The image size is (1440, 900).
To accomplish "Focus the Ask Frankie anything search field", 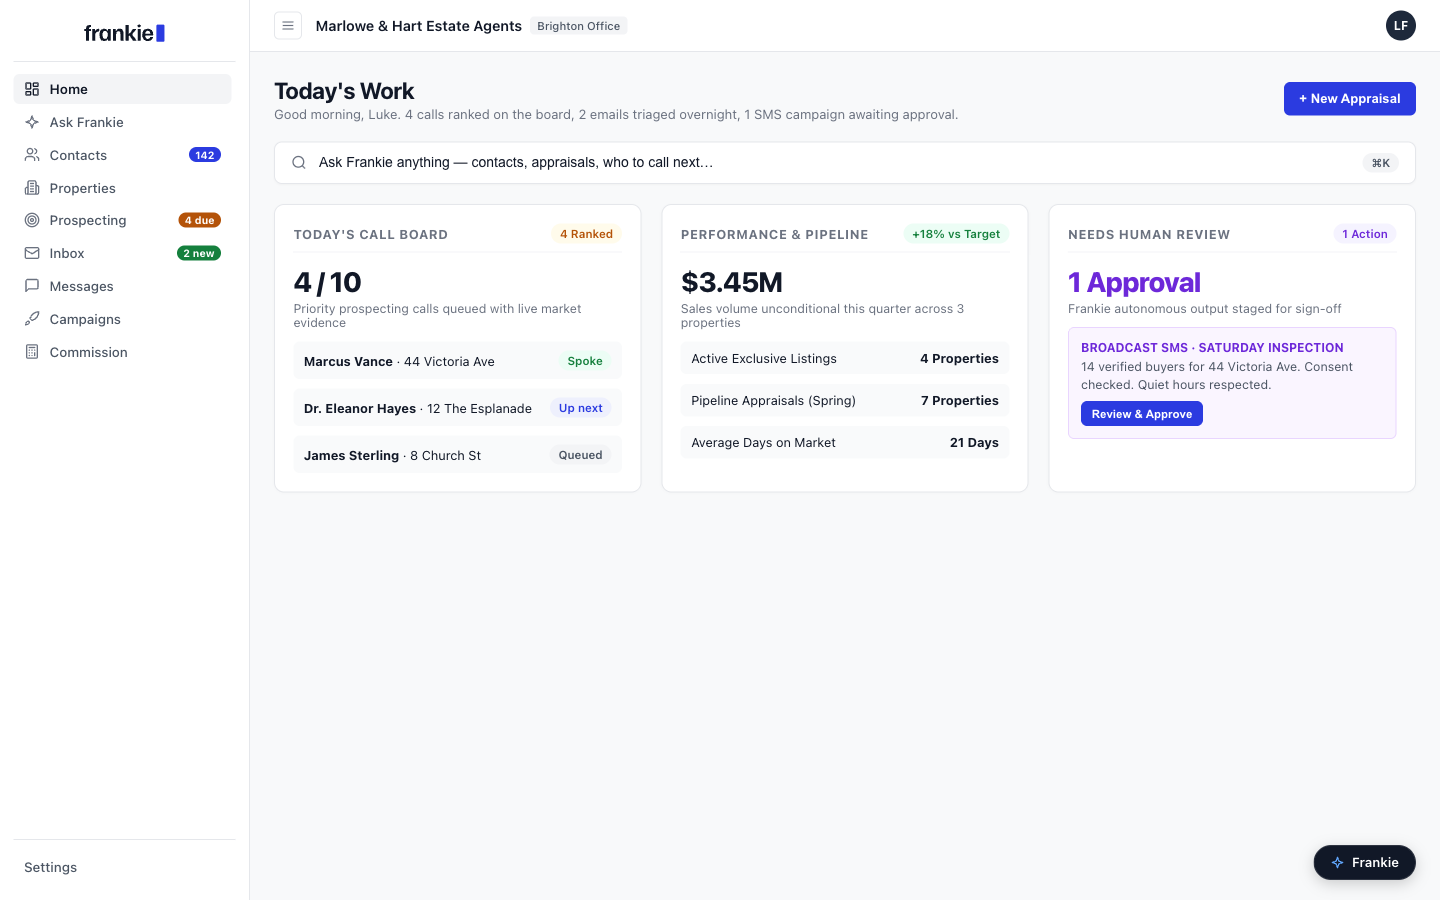I will pyautogui.click(x=845, y=163).
